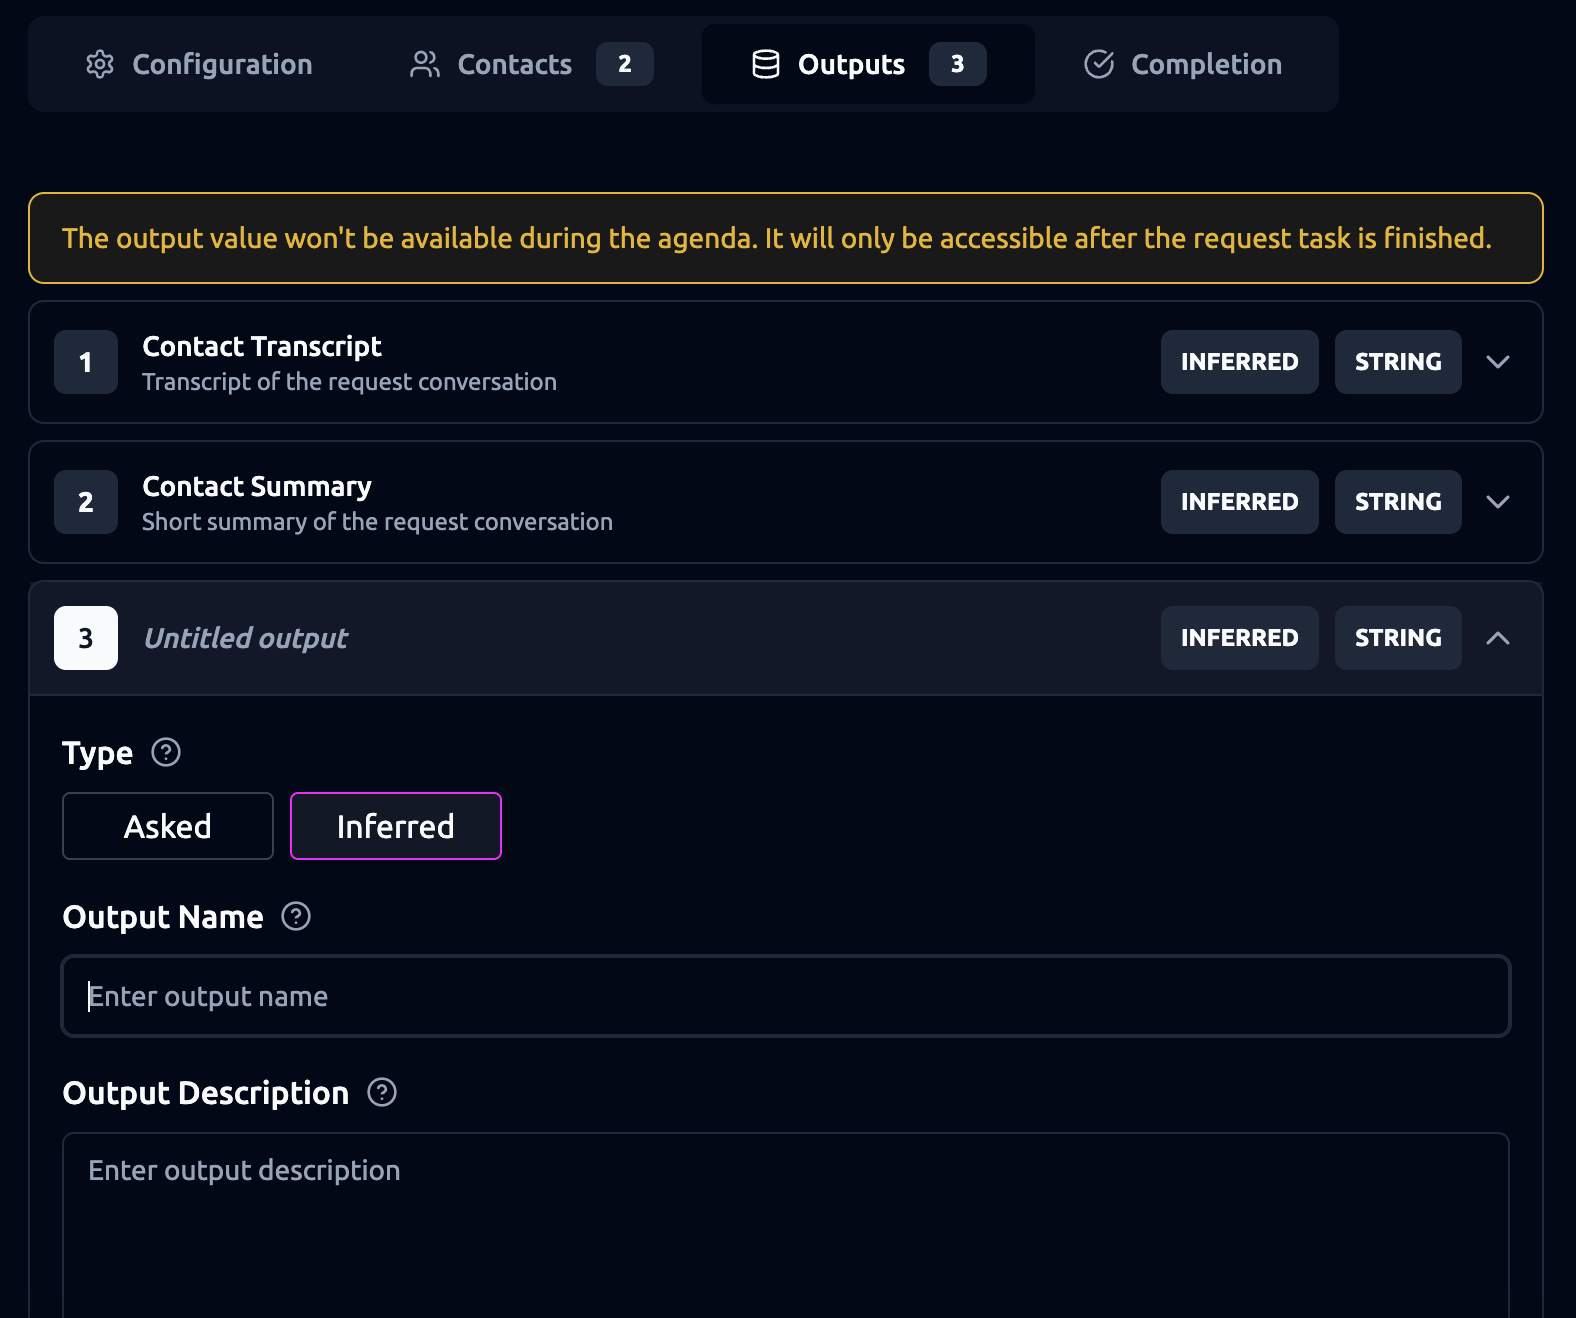Click the Contacts people icon

coord(425,64)
